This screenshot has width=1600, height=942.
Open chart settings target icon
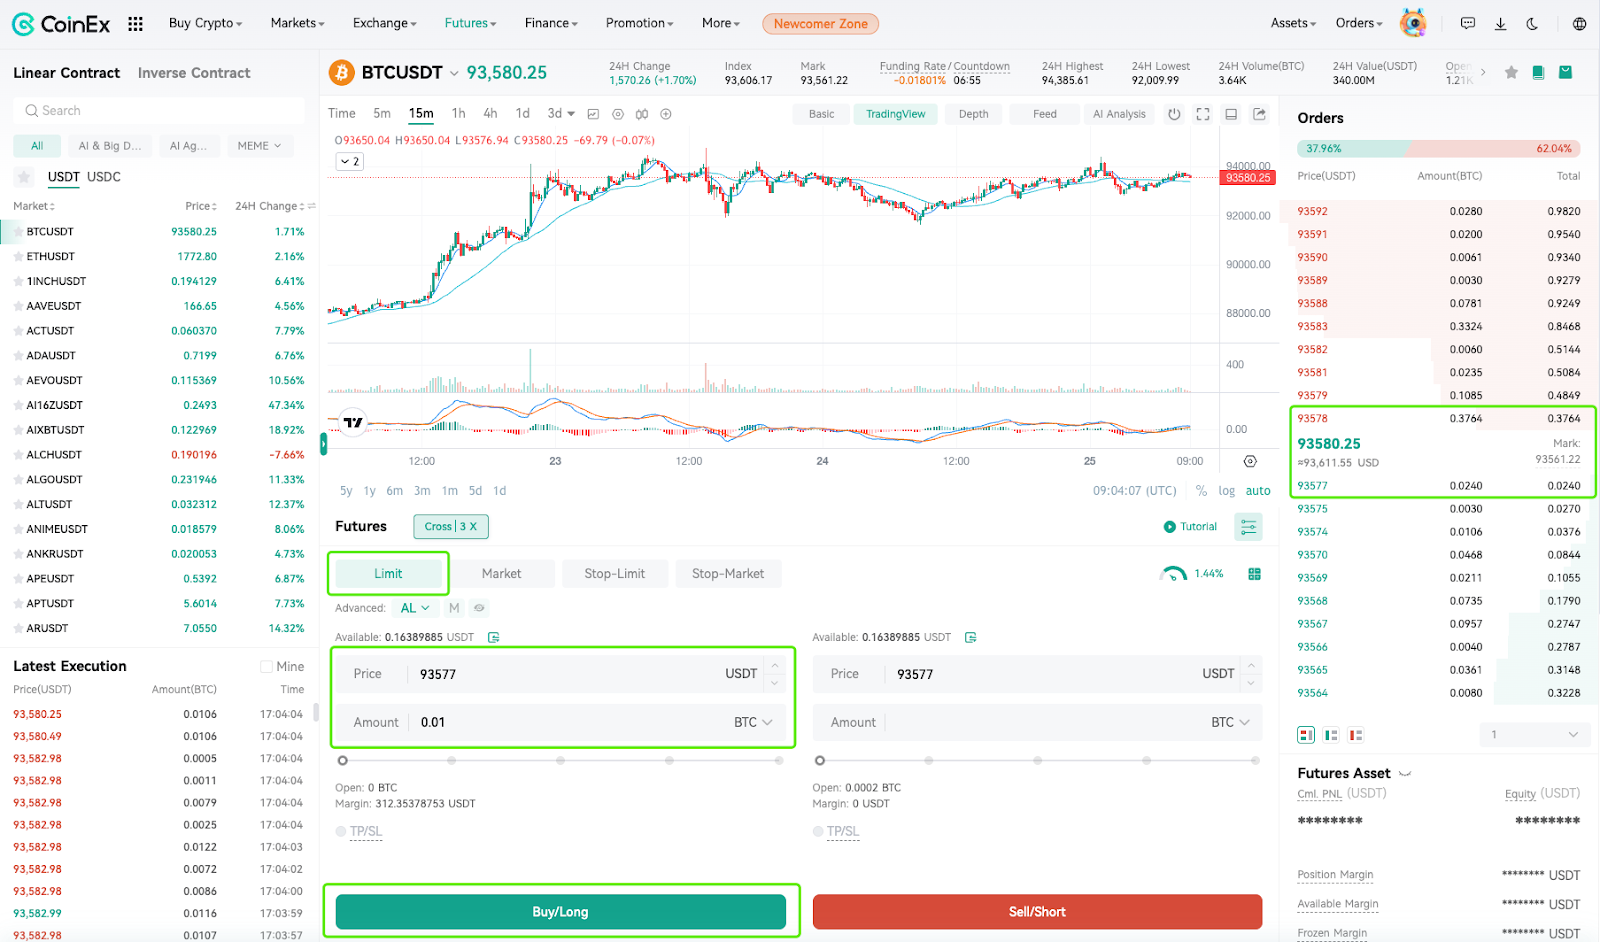(618, 114)
